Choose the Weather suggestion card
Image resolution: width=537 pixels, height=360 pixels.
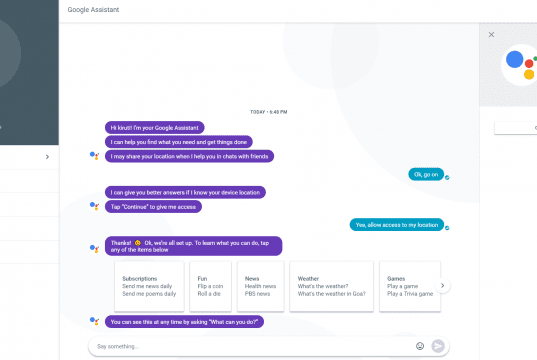pyautogui.click(x=332, y=286)
